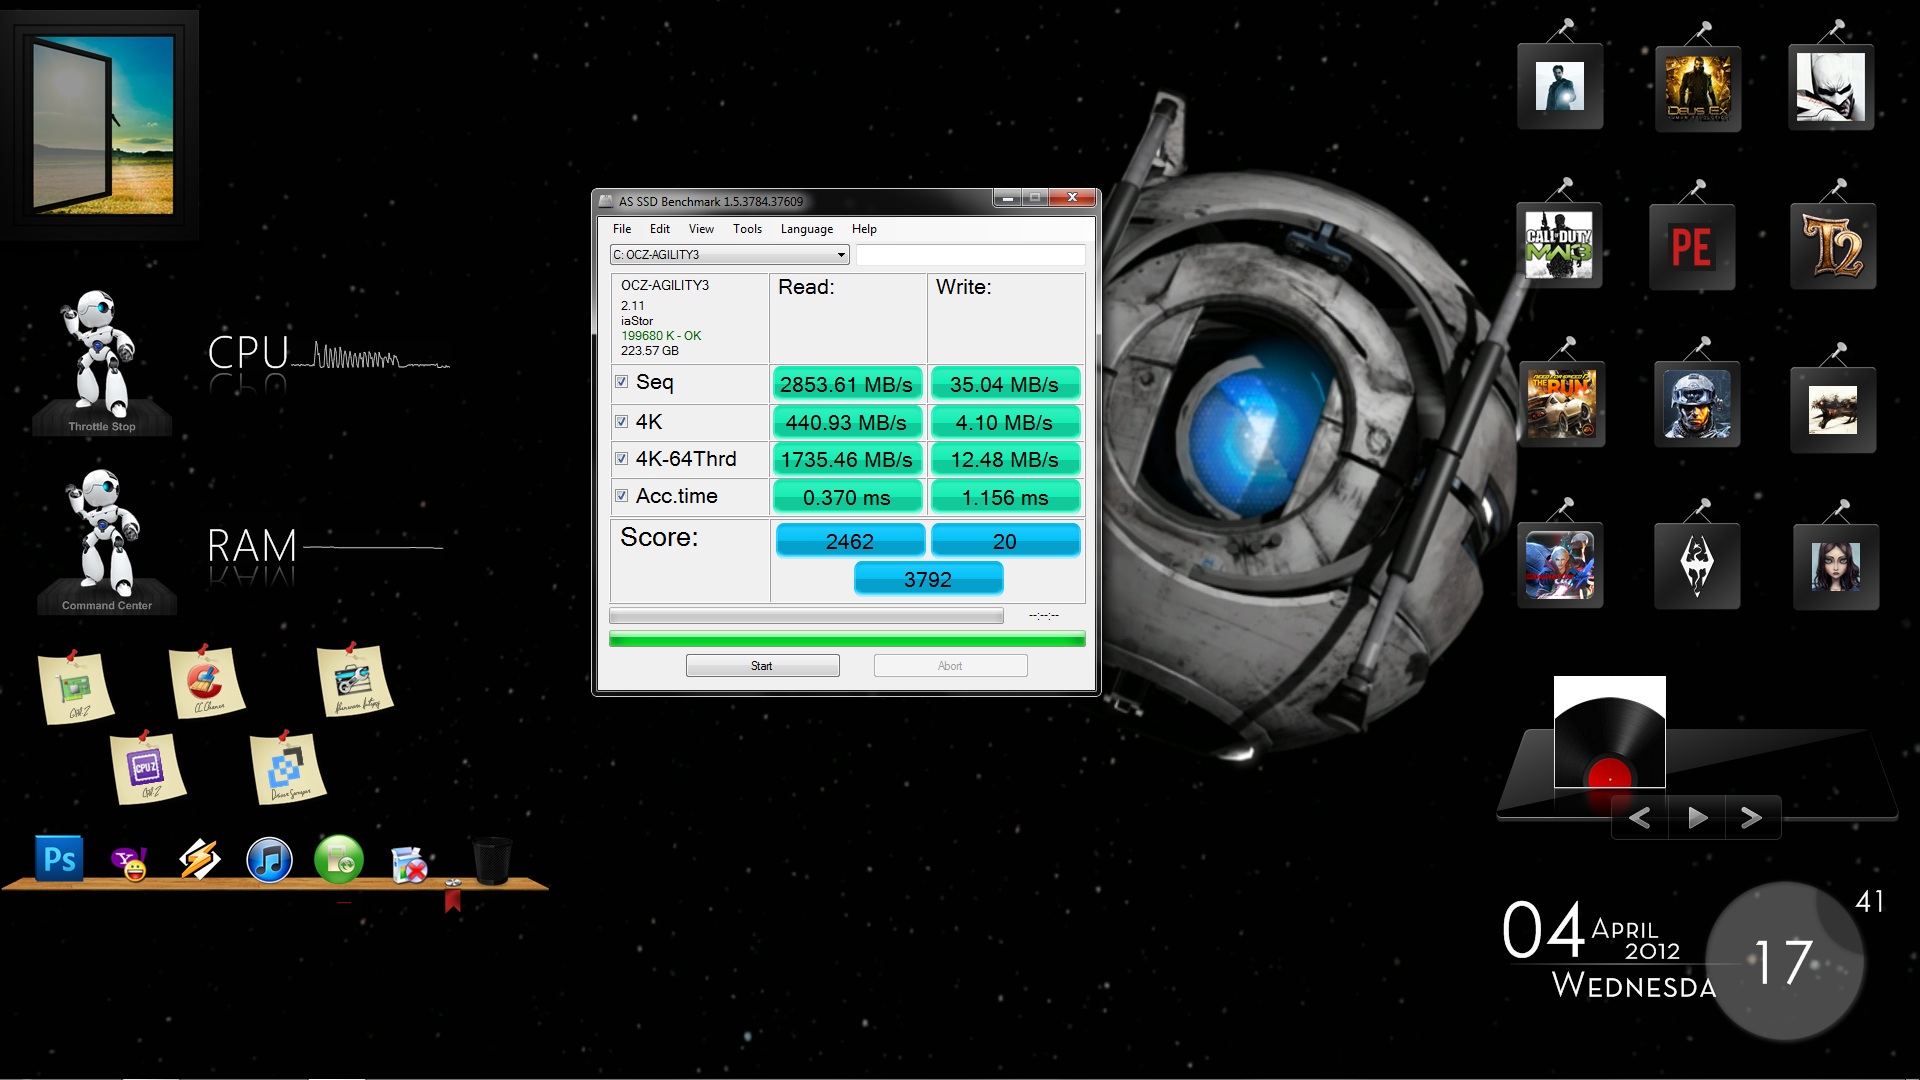This screenshot has height=1080, width=1920.
Task: Uncheck the Seq benchmark test
Action: coord(621,382)
